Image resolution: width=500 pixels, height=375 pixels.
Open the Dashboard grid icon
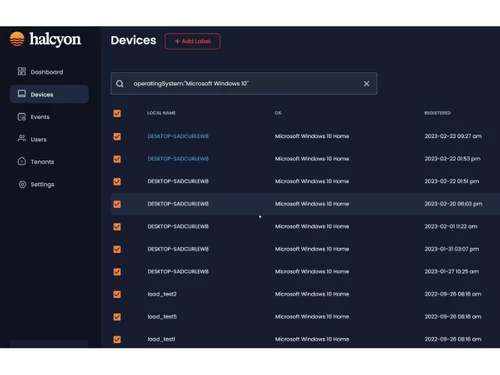22,71
